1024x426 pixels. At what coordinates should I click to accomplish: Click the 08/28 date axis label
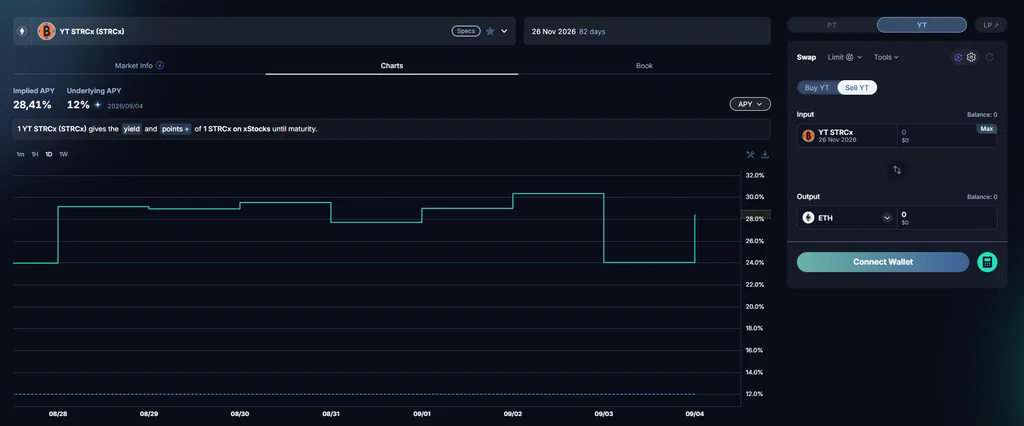(x=58, y=414)
